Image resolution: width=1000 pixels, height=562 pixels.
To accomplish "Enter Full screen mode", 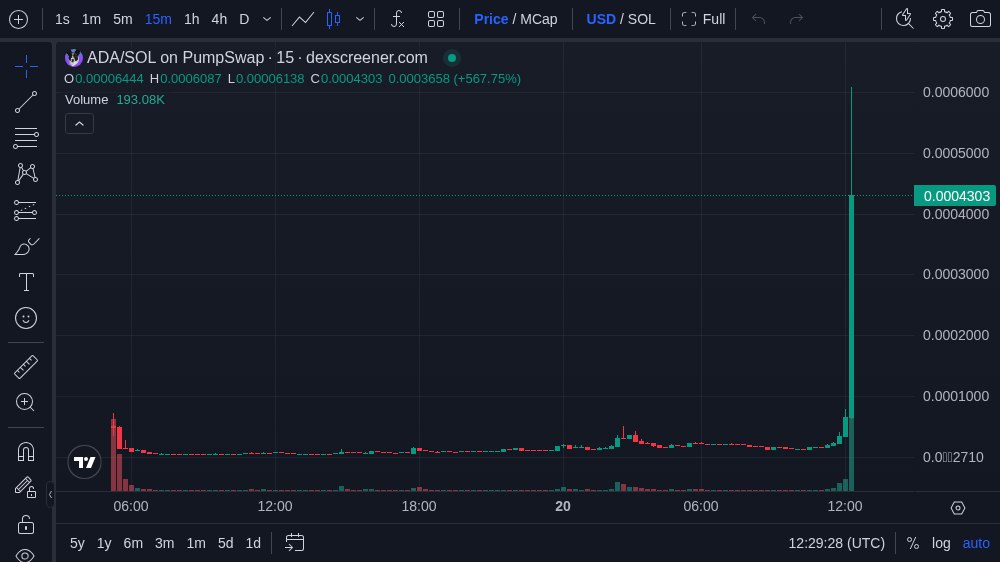I will pos(703,19).
